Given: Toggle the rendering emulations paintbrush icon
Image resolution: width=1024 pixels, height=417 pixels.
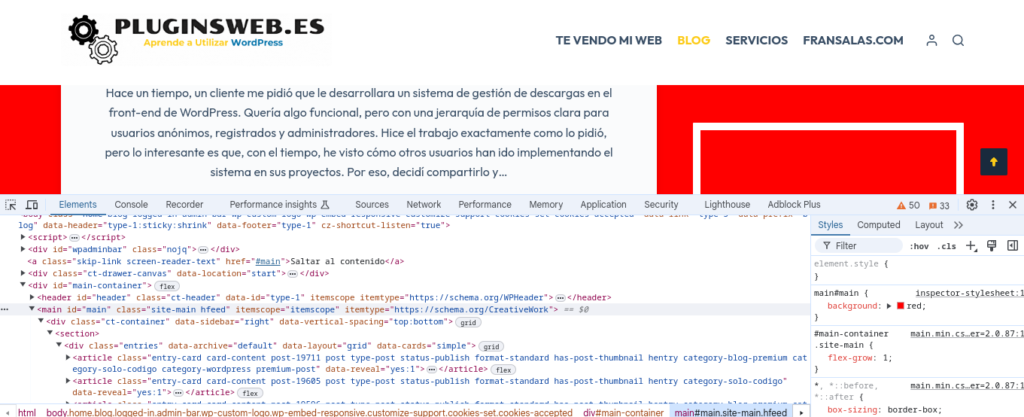Looking at the screenshot, I should (x=991, y=246).
